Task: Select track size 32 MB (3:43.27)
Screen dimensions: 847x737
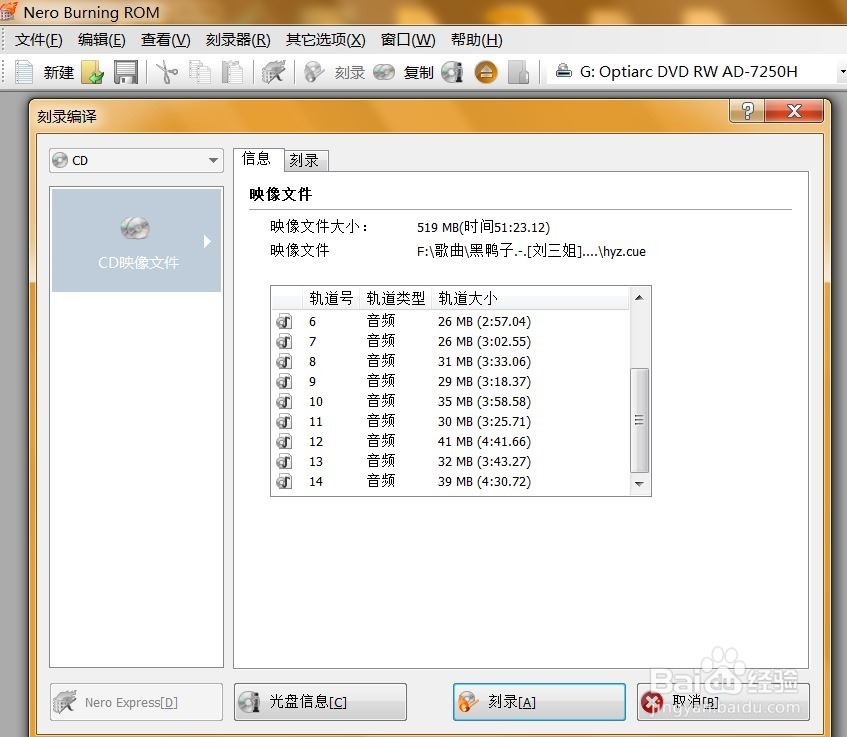Action: 484,462
